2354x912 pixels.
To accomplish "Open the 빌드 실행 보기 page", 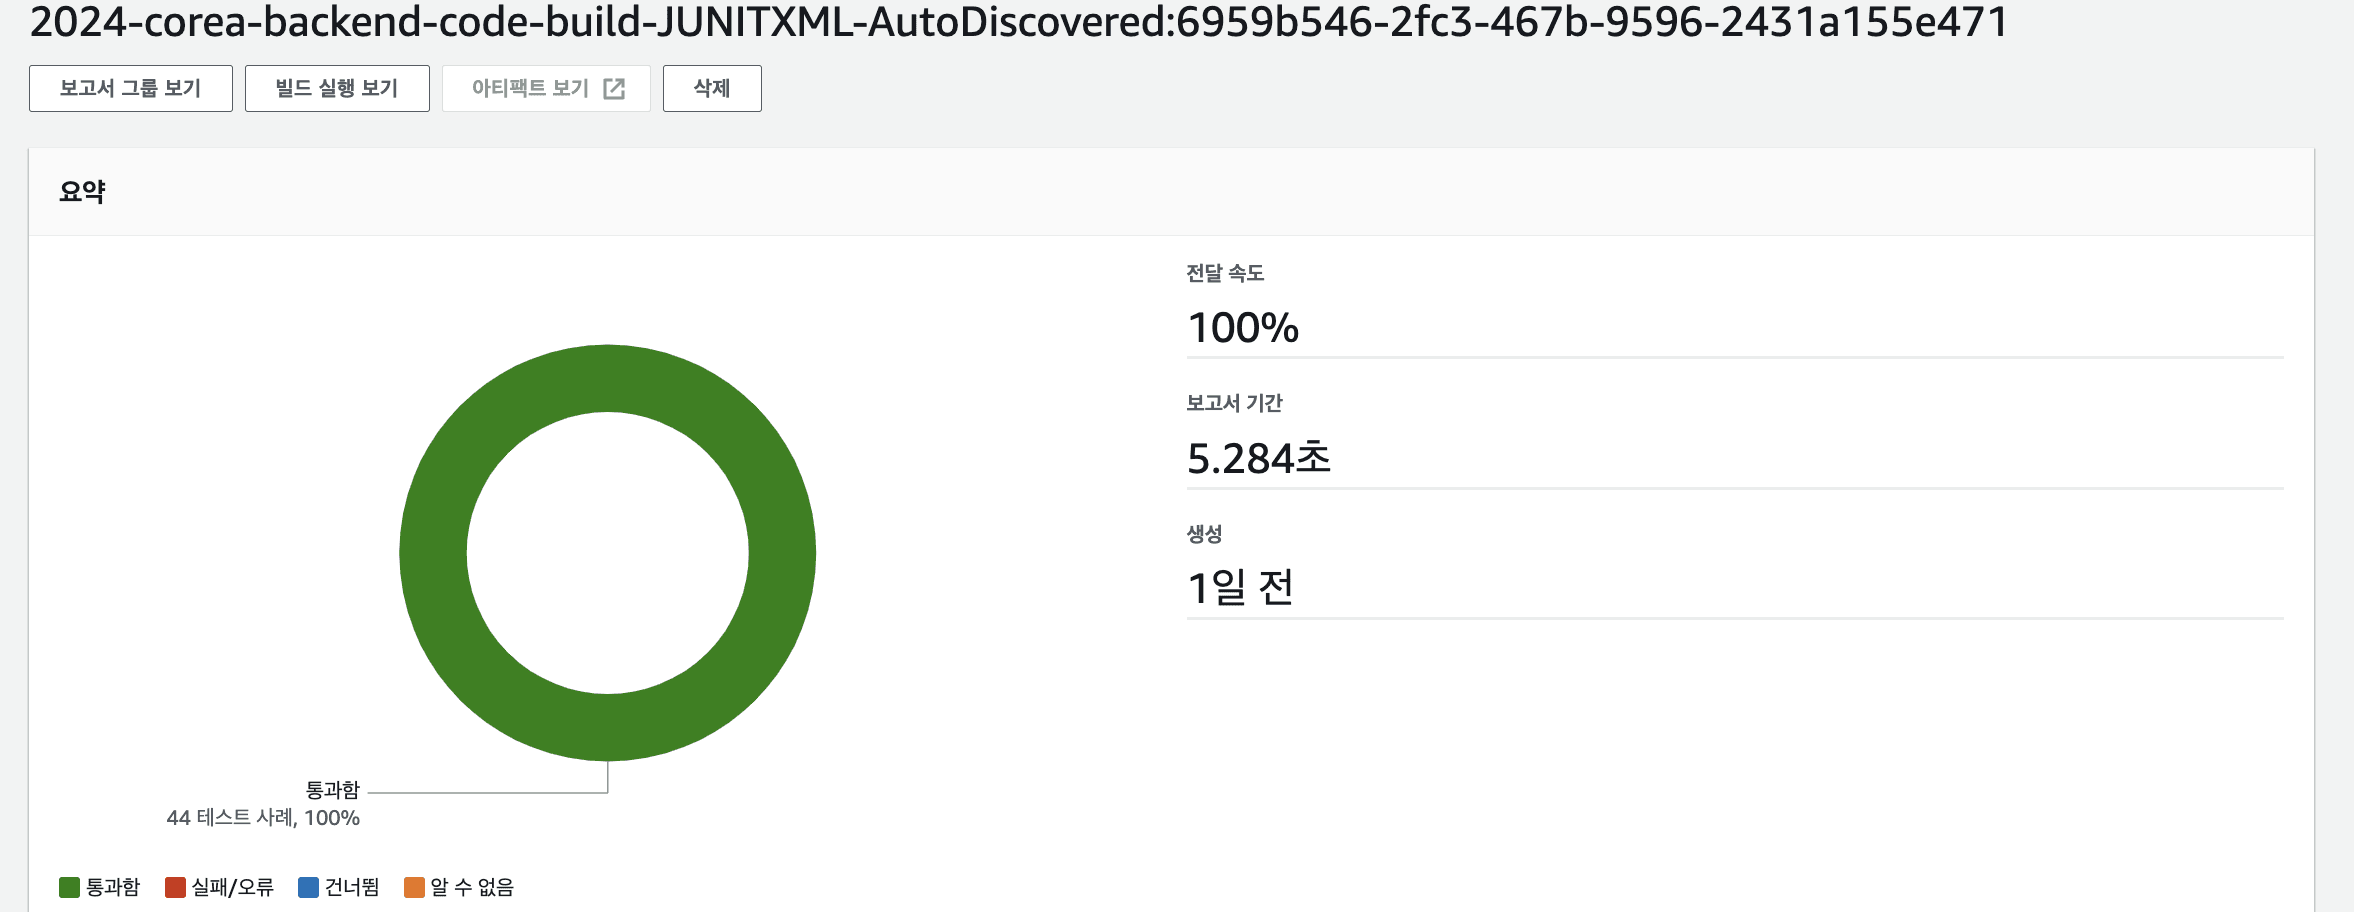I will [337, 89].
